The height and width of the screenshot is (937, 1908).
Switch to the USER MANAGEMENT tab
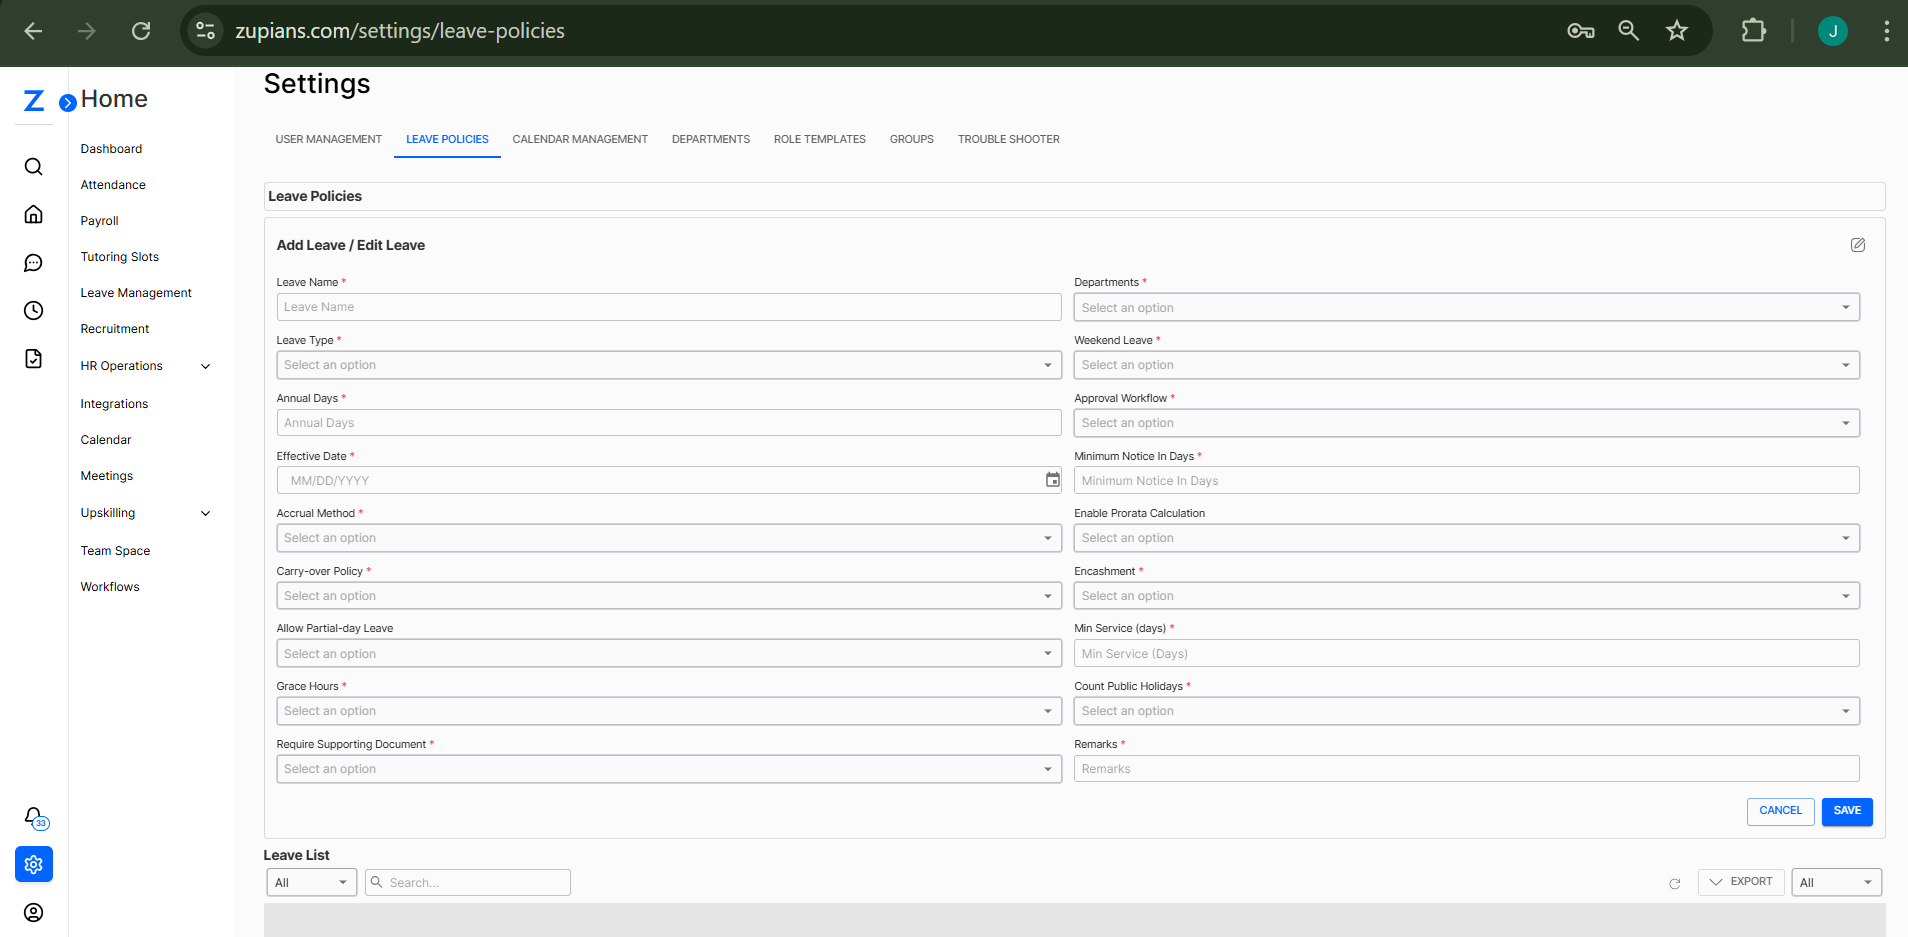328,139
